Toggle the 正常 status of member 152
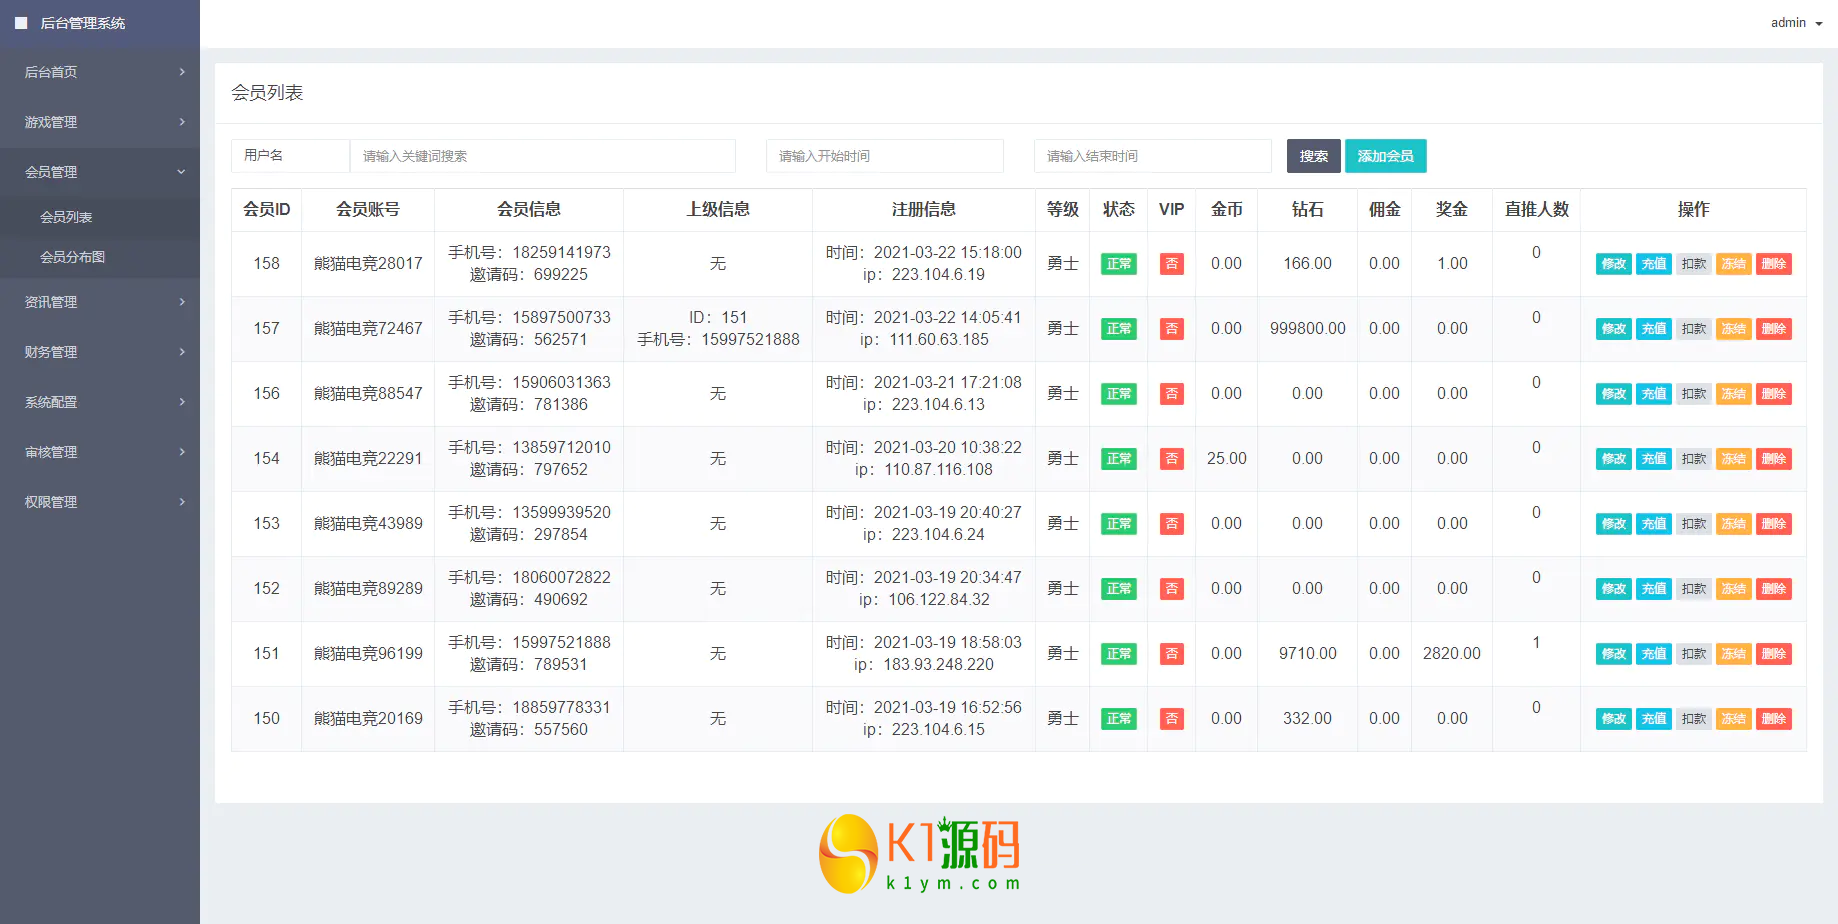The image size is (1838, 924). (x=1118, y=589)
